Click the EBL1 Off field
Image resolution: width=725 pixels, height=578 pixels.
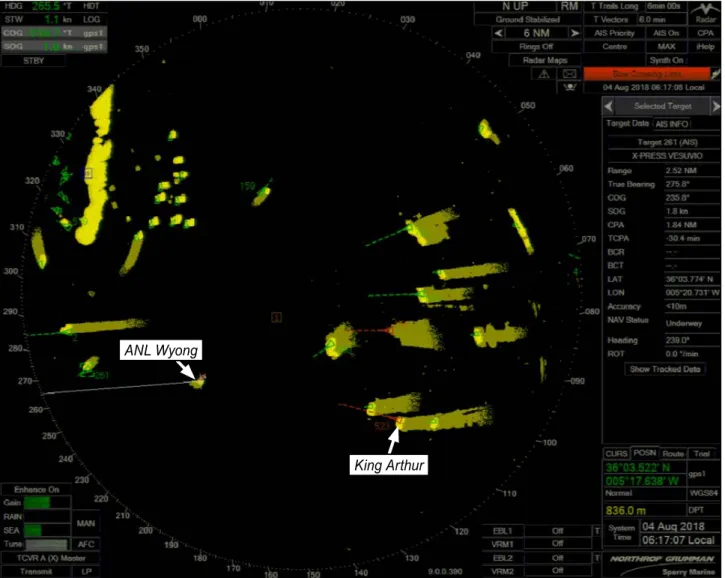pyautogui.click(x=558, y=531)
